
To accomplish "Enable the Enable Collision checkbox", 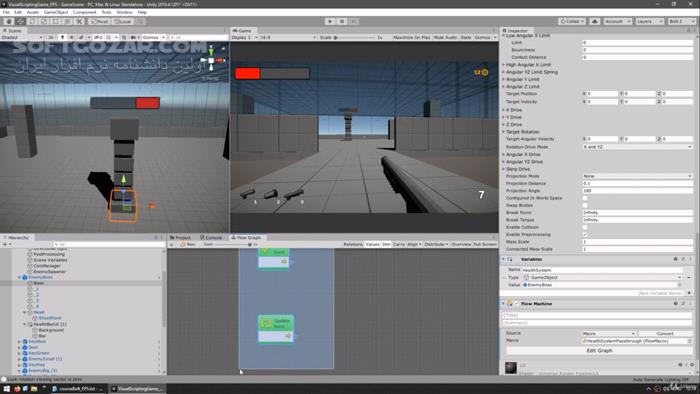I will 585,227.
